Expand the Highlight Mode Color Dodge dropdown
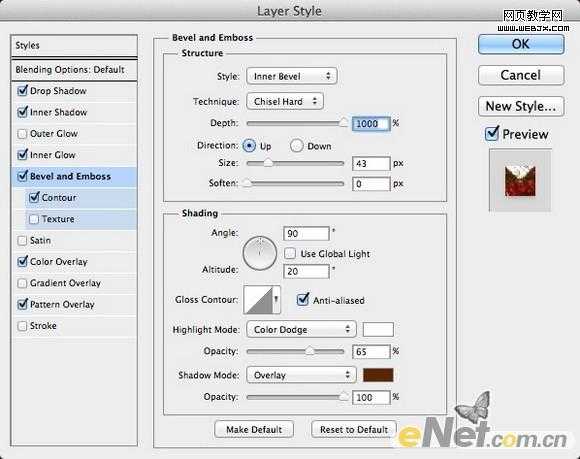 click(301, 330)
